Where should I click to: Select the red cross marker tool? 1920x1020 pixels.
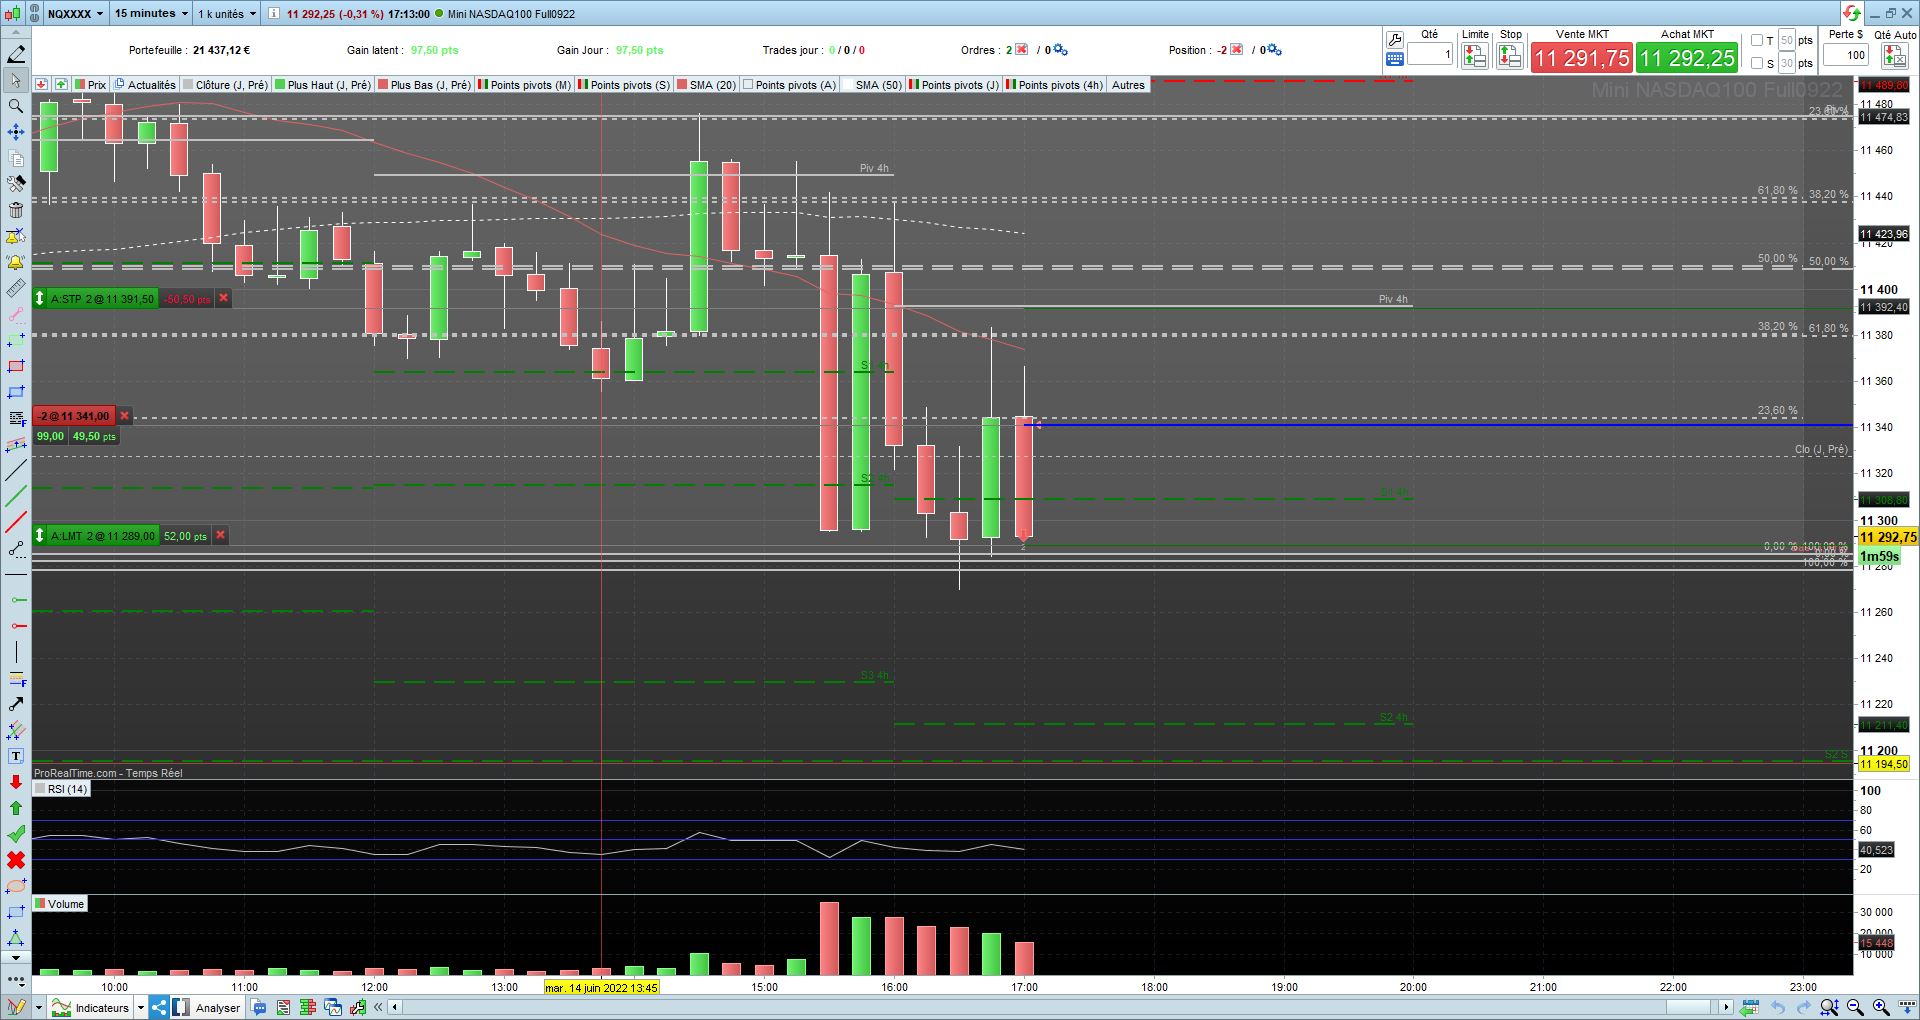pyautogui.click(x=16, y=860)
